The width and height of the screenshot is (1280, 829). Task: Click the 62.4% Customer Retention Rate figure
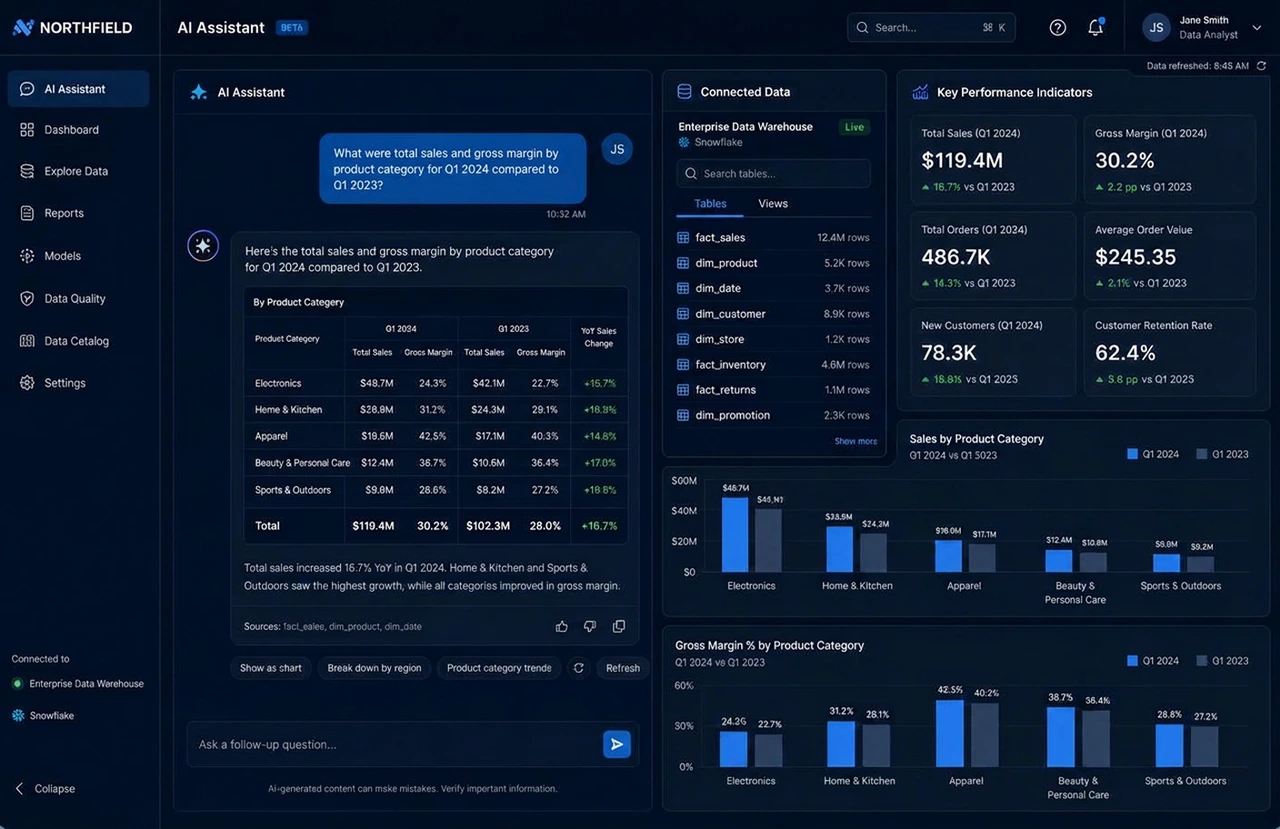click(1125, 353)
